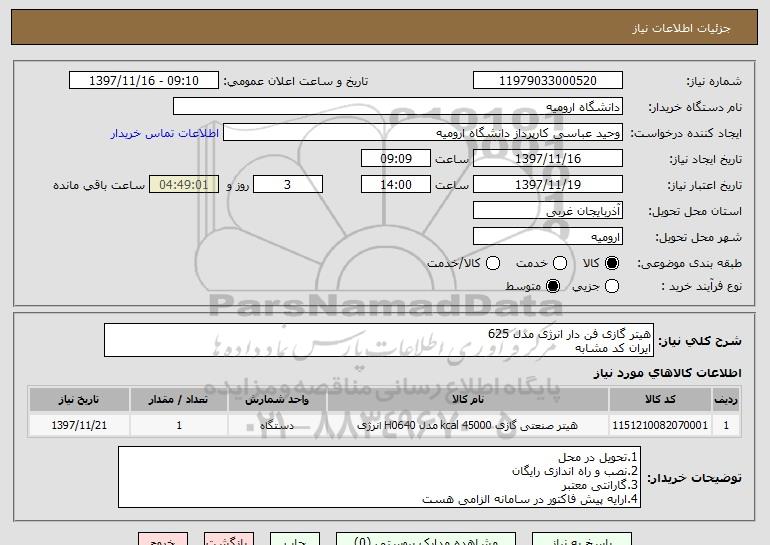Image resolution: width=770 pixels, height=545 pixels.
Task: Click the نام کالا column header
Action: pos(468,400)
